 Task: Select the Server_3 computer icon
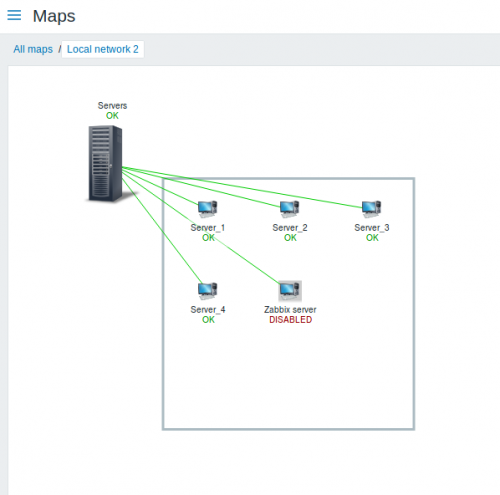[371, 209]
